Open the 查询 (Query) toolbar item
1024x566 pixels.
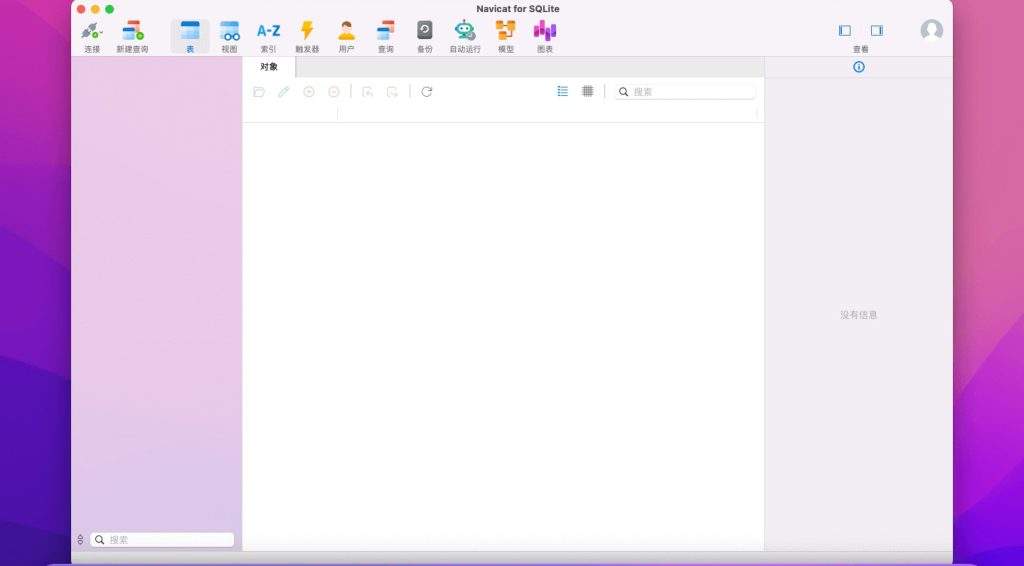pos(386,31)
